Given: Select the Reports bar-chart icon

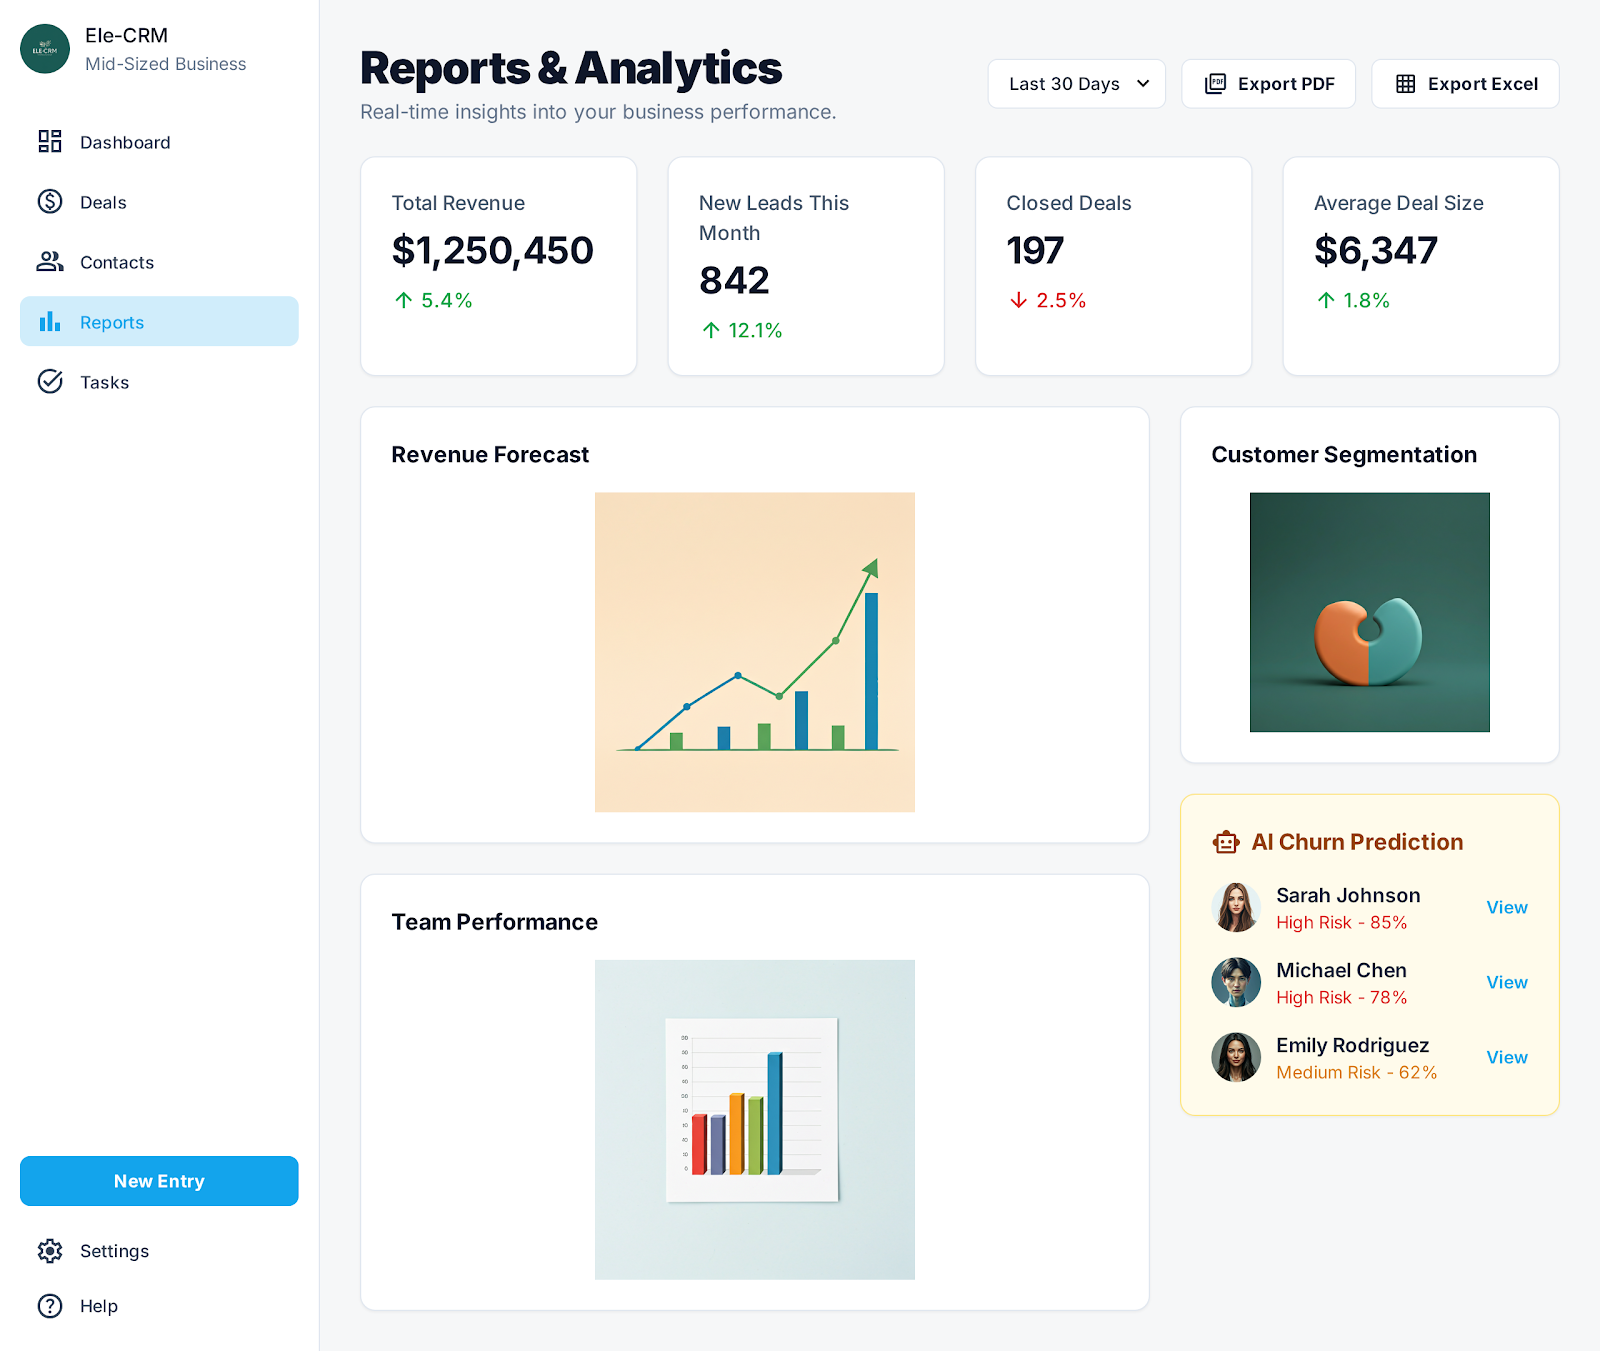Looking at the screenshot, I should (x=48, y=321).
